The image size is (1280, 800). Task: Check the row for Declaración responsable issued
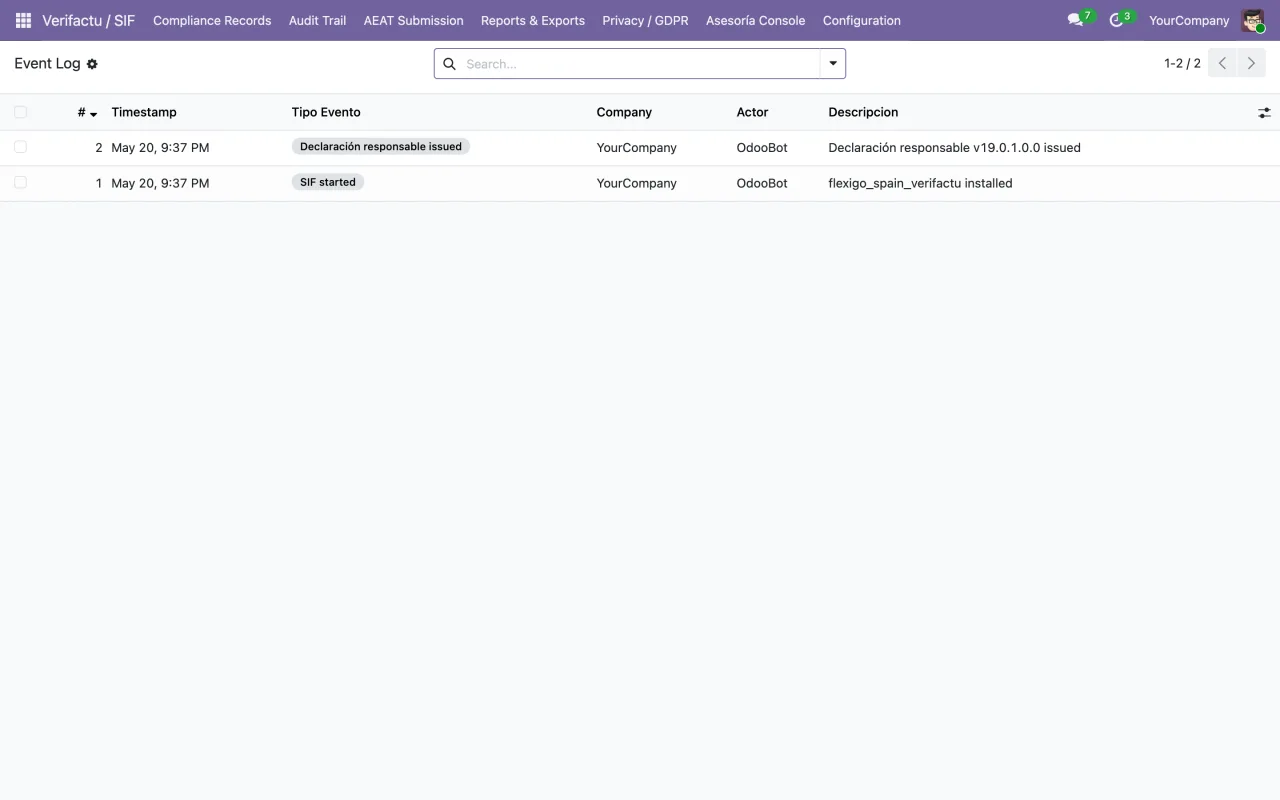tap(20, 147)
